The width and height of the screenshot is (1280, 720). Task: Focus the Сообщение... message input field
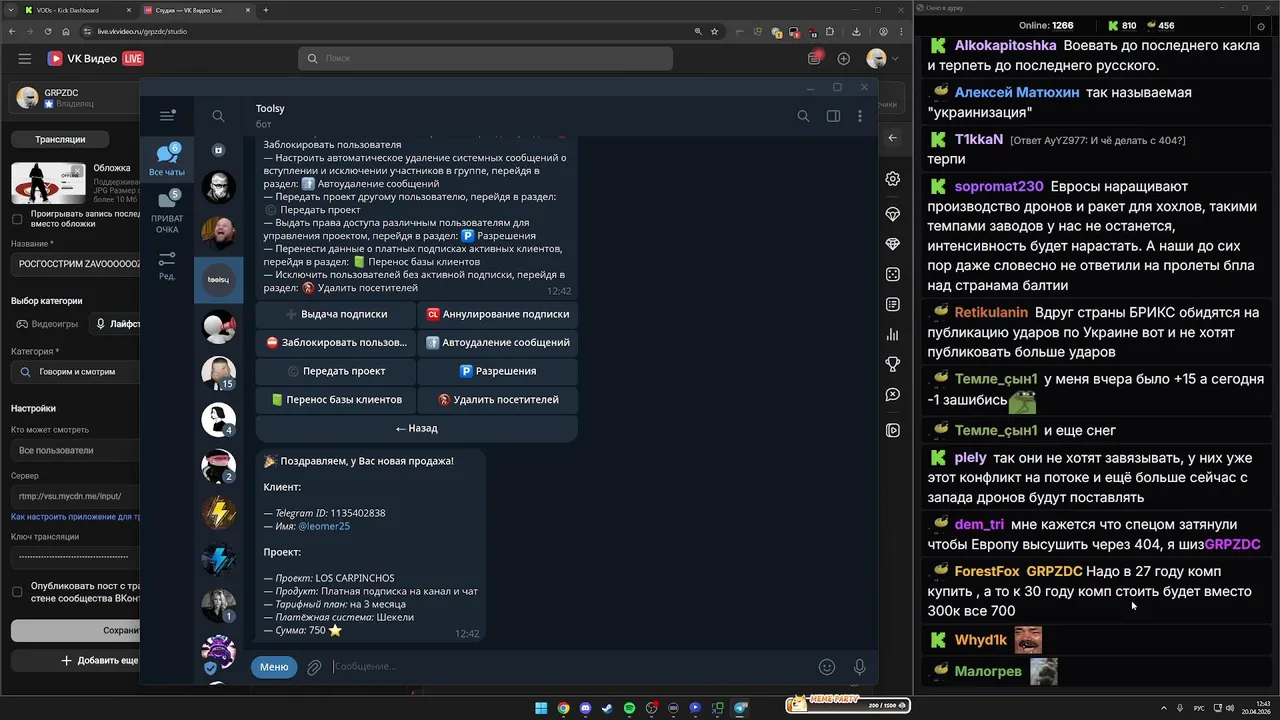570,667
